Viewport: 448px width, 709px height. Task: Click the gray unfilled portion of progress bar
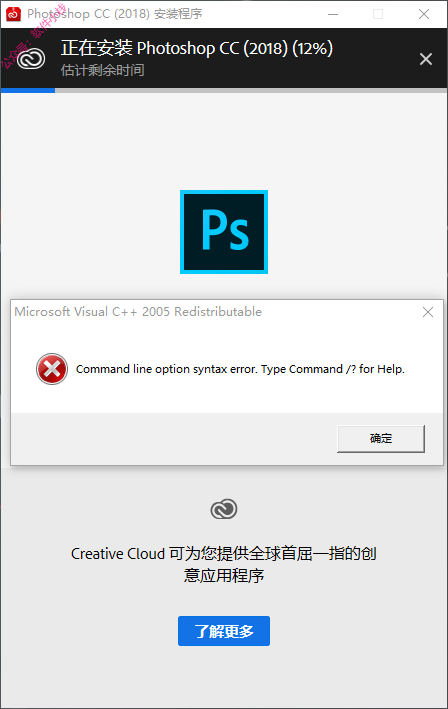pyautogui.click(x=251, y=90)
